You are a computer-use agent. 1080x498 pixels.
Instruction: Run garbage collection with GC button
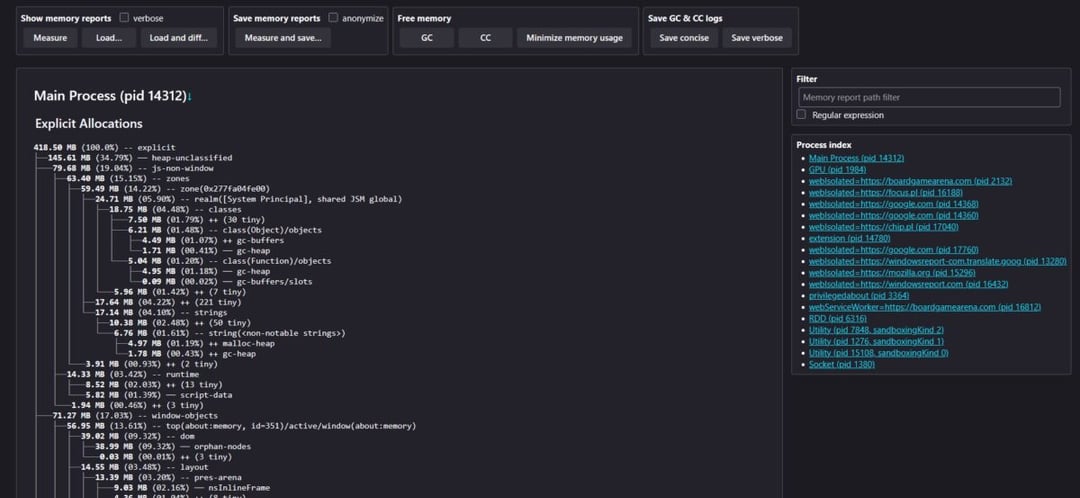coord(426,38)
